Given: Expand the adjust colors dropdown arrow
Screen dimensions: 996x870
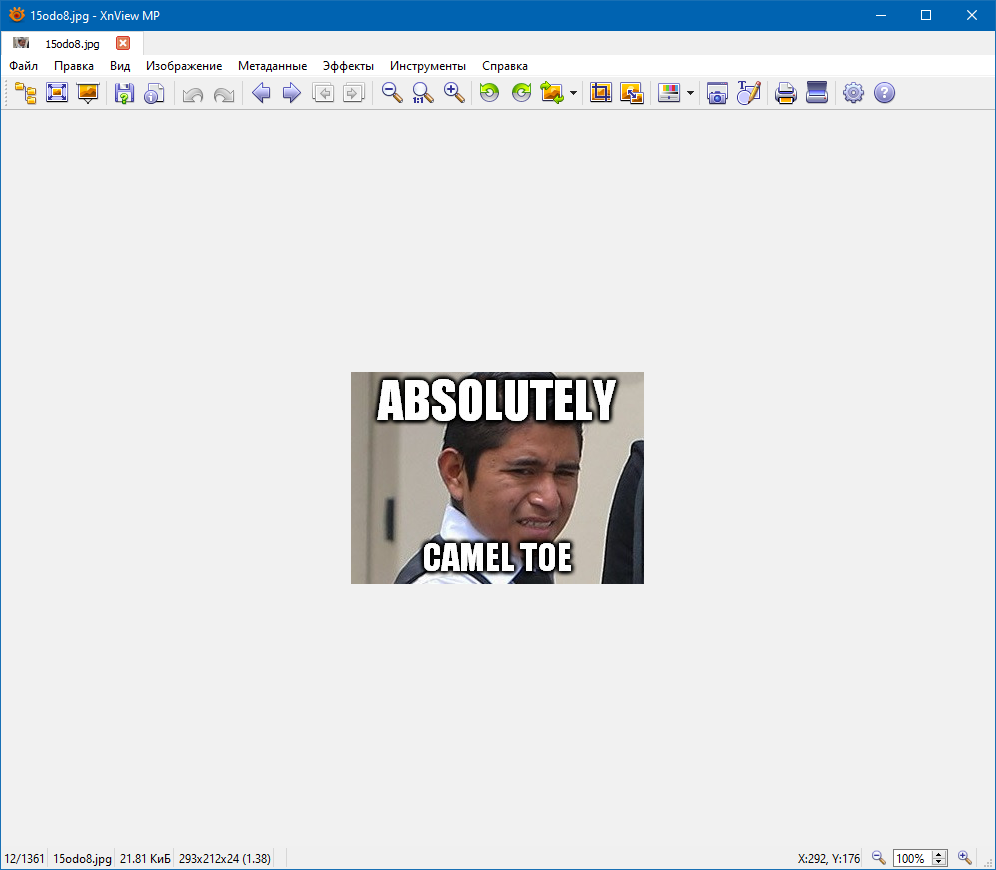Looking at the screenshot, I should point(690,93).
